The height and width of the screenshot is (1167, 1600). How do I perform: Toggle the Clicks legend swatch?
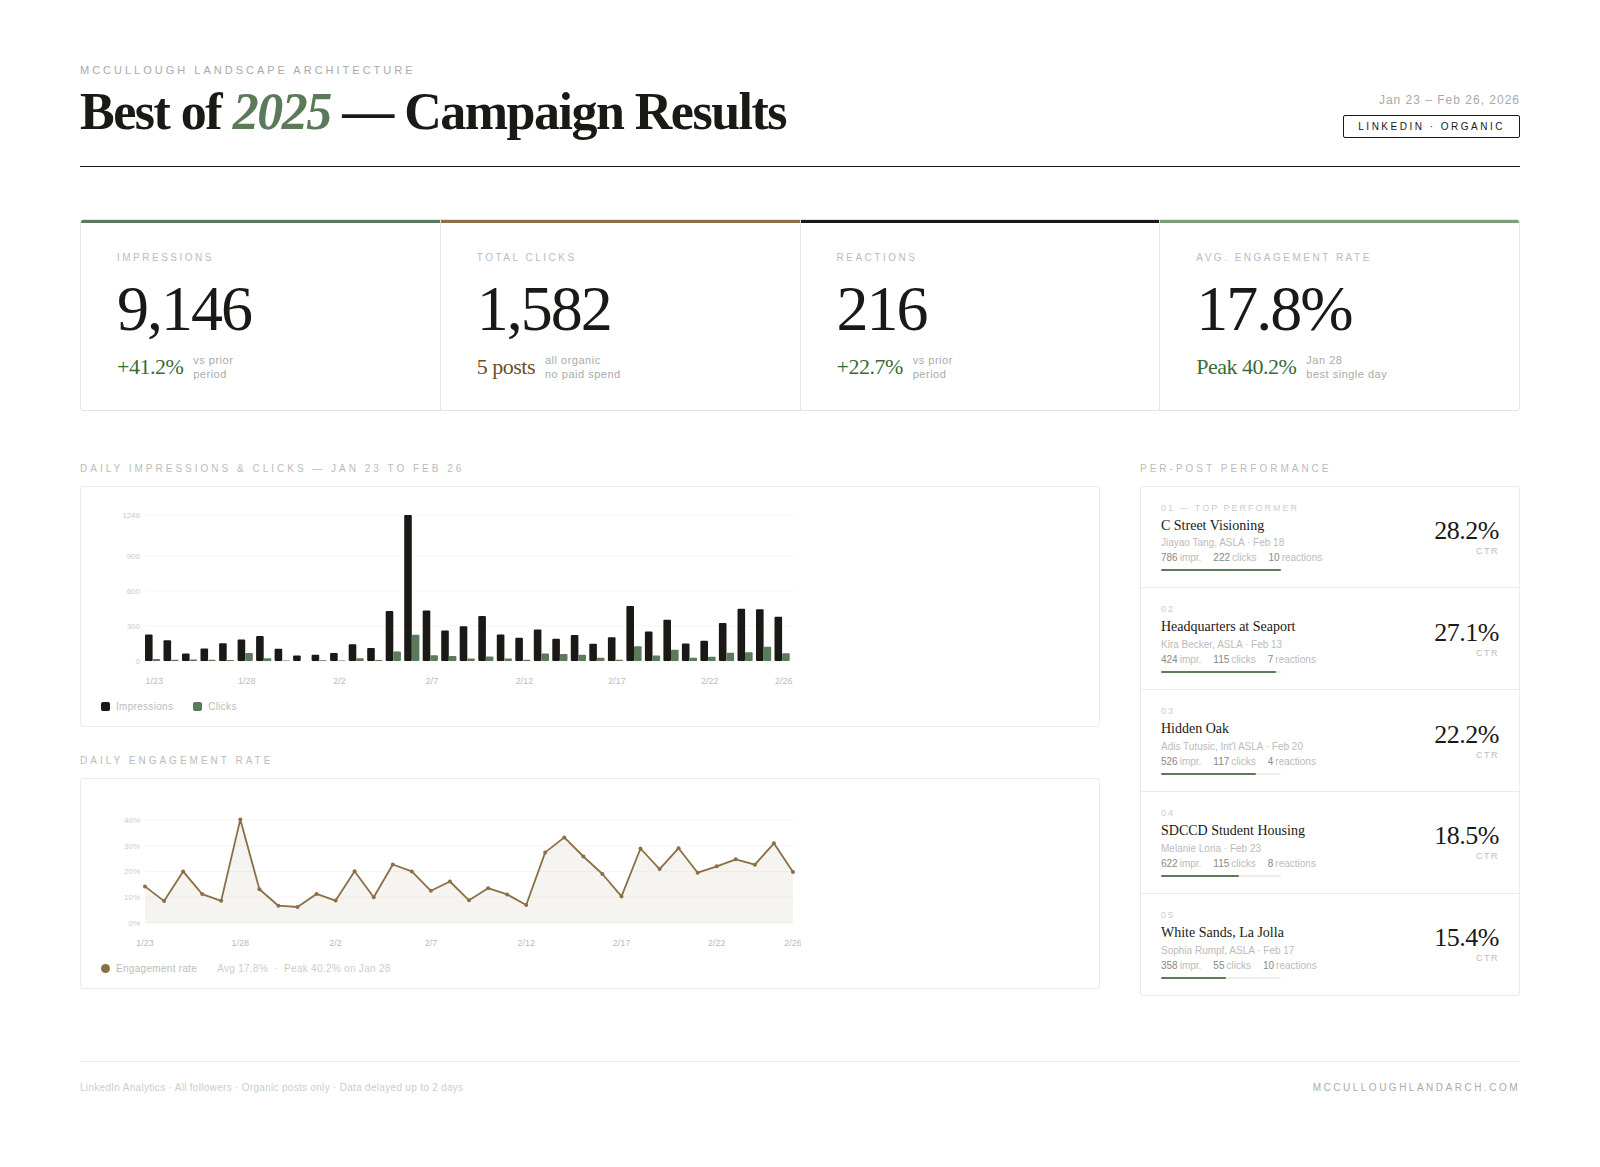point(197,707)
